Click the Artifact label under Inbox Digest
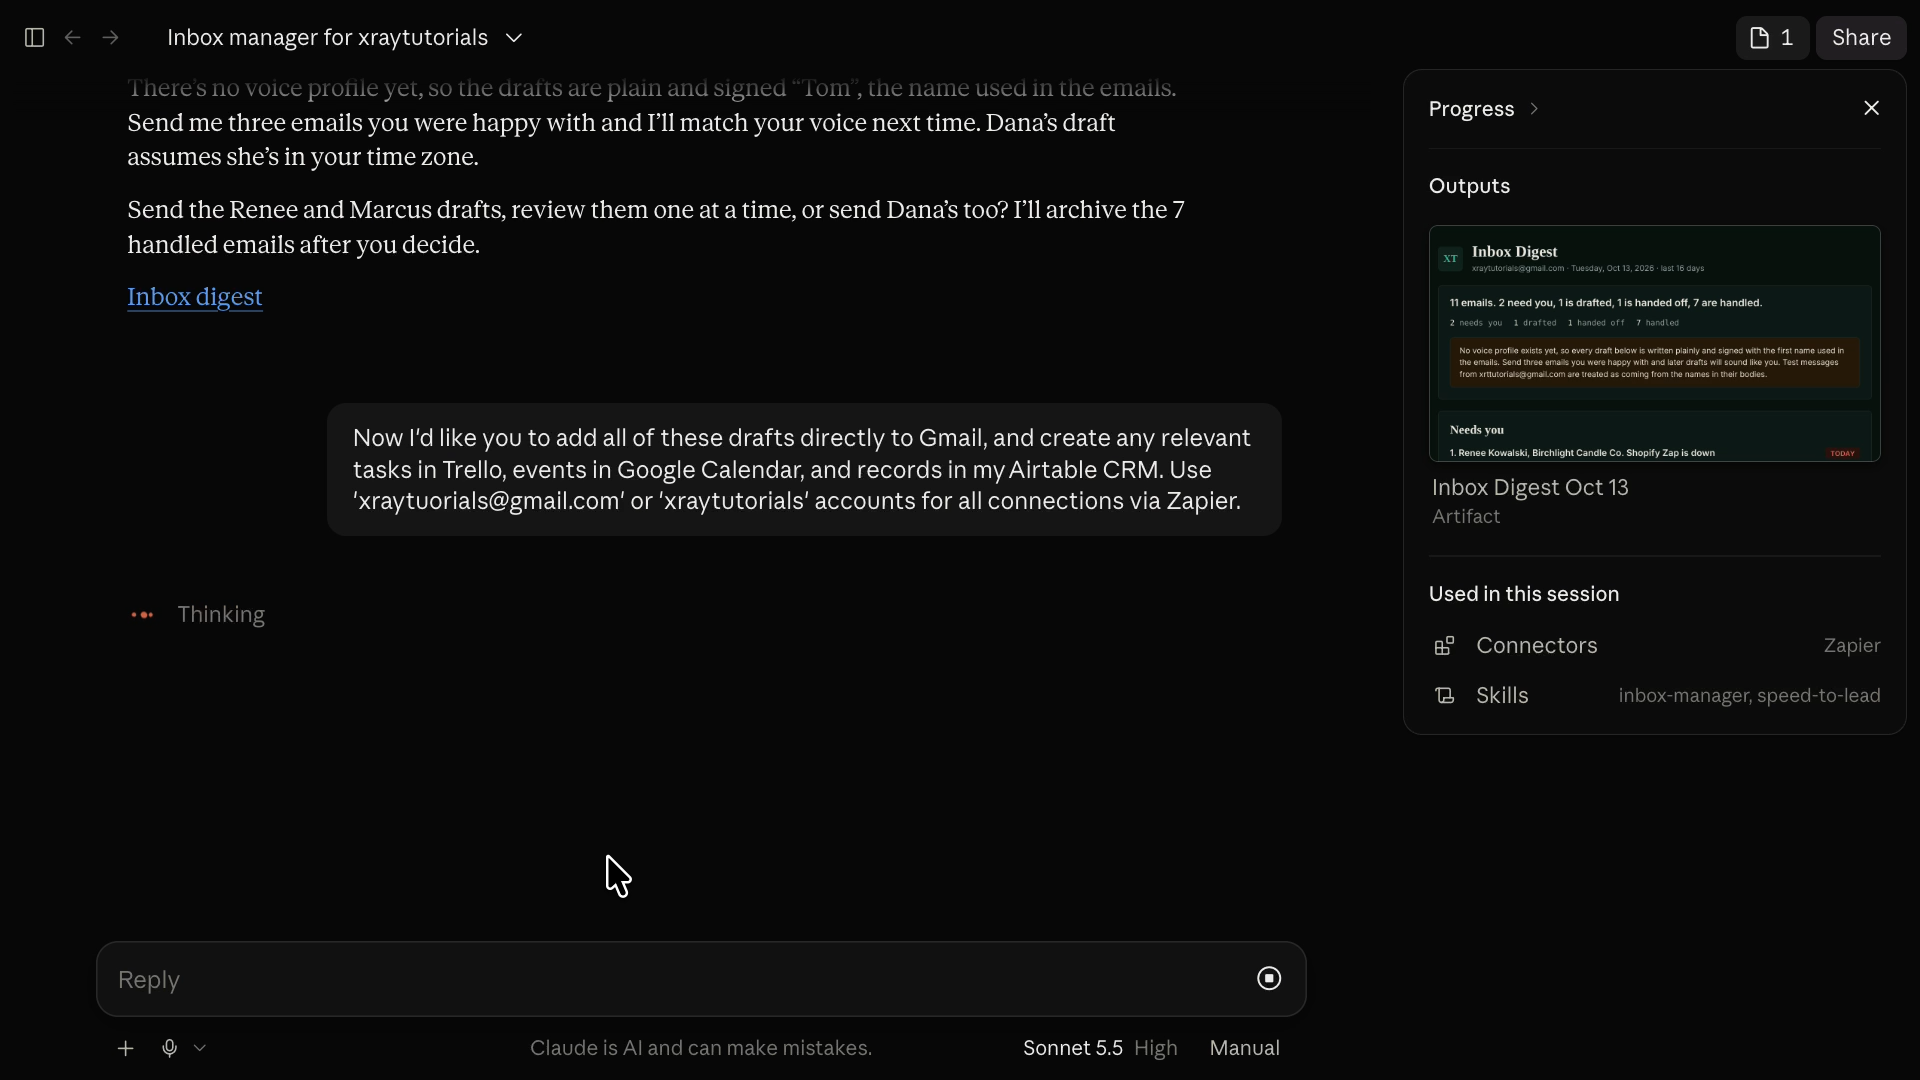This screenshot has width=1920, height=1080. tap(1465, 517)
